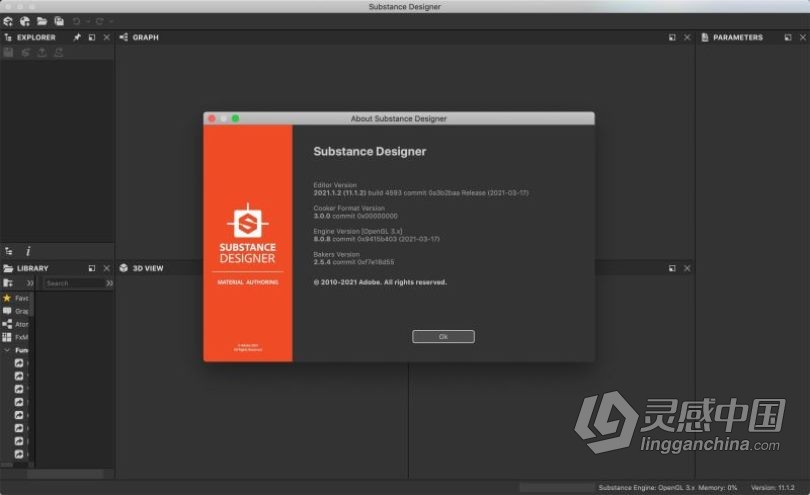This screenshot has height=495, width=810.
Task: Create a new Substance graph from main toolbar
Action: 8,21
